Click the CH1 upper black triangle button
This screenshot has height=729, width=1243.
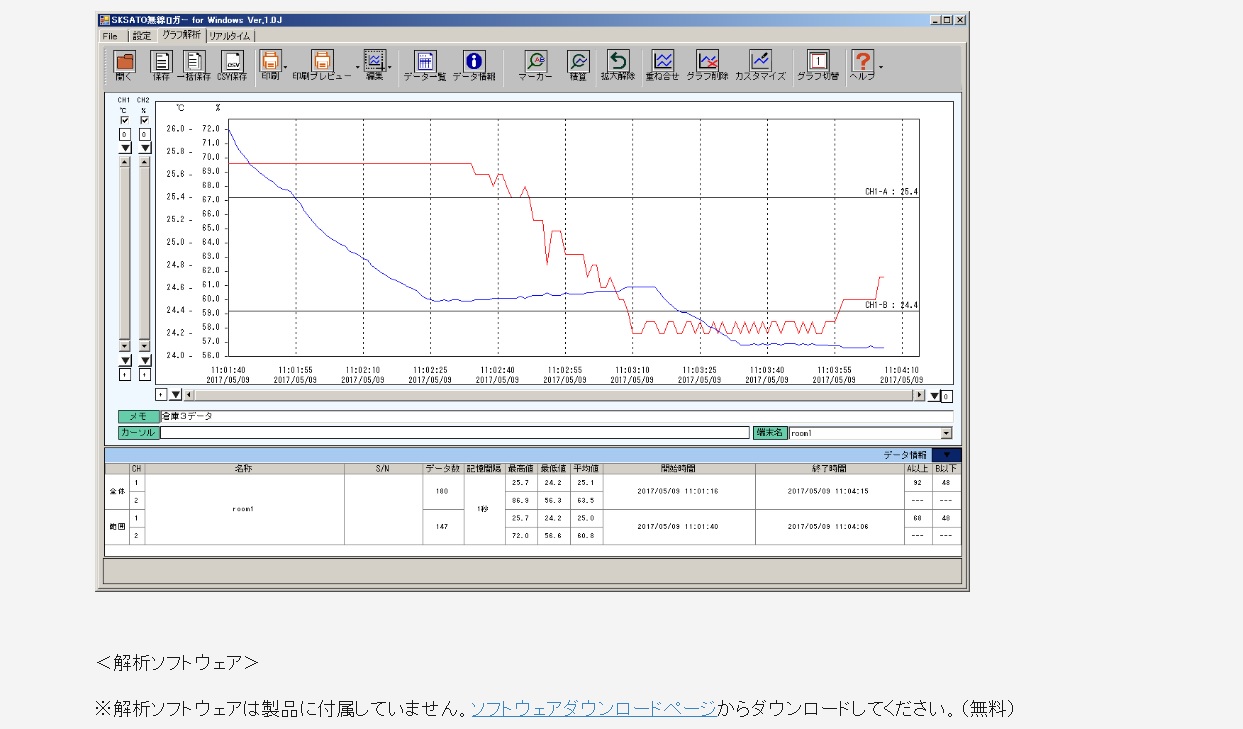point(125,148)
